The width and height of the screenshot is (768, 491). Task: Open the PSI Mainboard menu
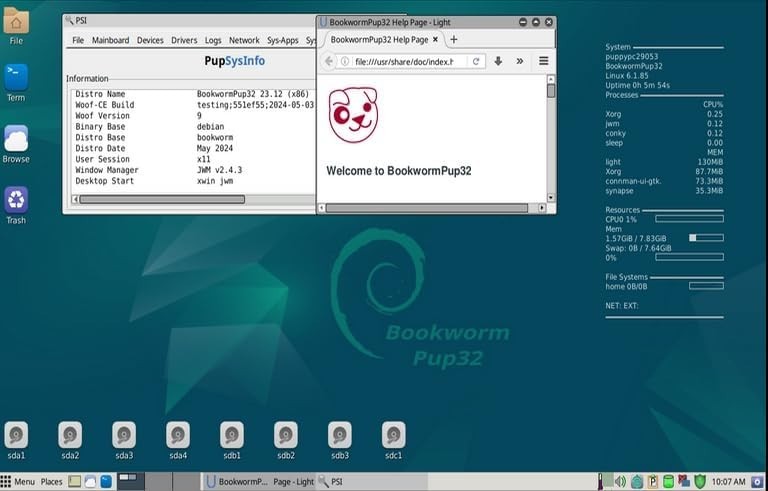click(111, 40)
